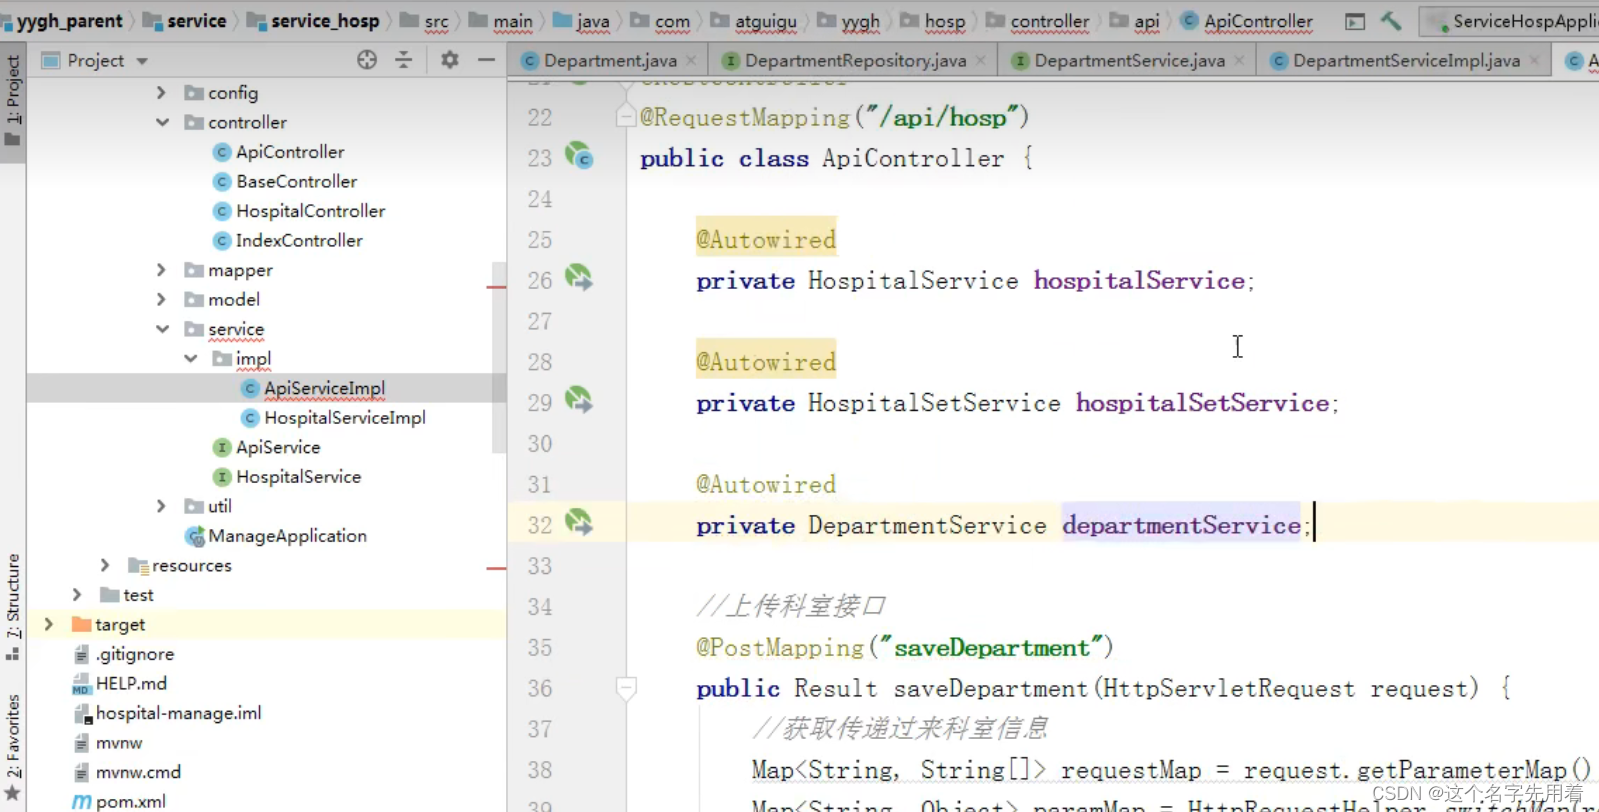Click the autowired gutter icon on line 32

pyautogui.click(x=579, y=522)
